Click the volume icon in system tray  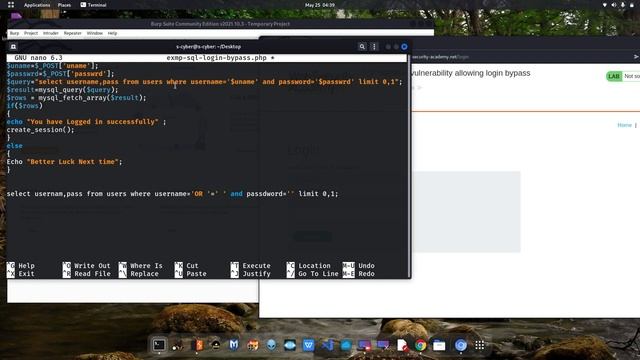(x=613, y=5)
